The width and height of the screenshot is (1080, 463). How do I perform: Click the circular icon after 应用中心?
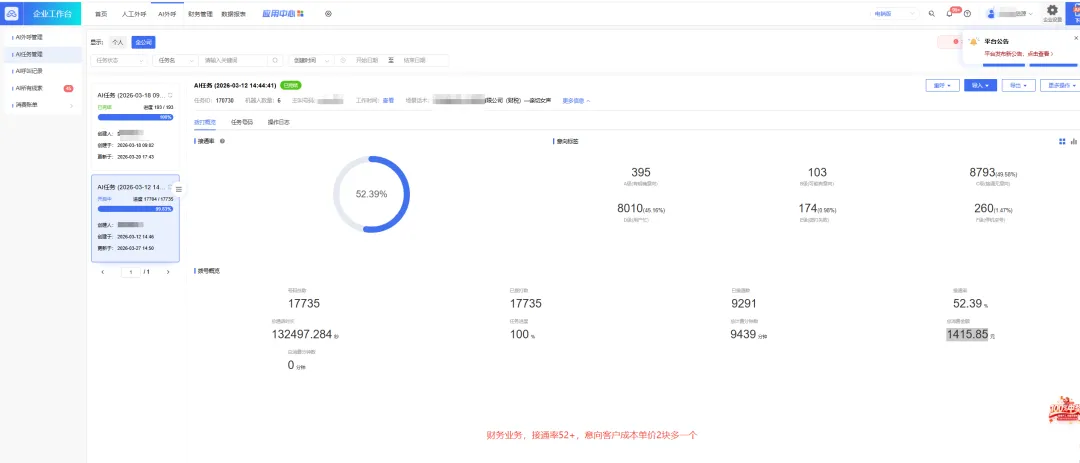point(328,13)
